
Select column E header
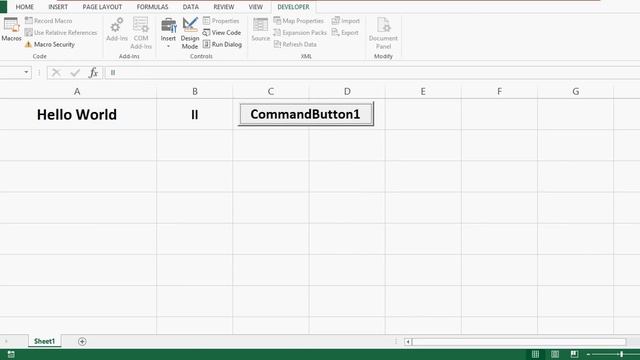click(x=423, y=91)
